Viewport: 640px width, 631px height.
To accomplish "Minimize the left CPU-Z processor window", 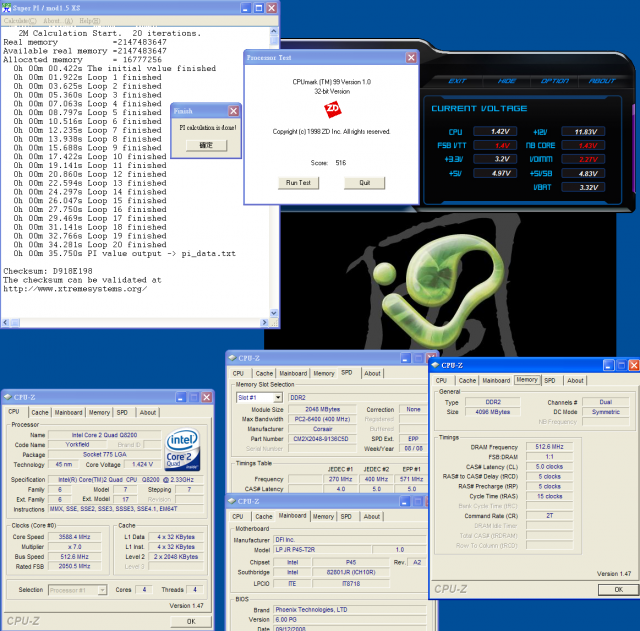I will pos(181,397).
